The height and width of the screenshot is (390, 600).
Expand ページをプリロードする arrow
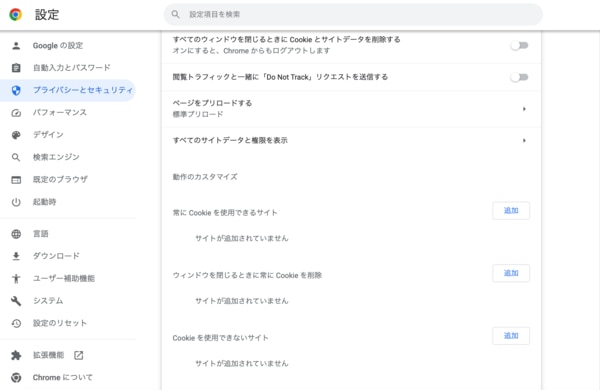pos(524,109)
